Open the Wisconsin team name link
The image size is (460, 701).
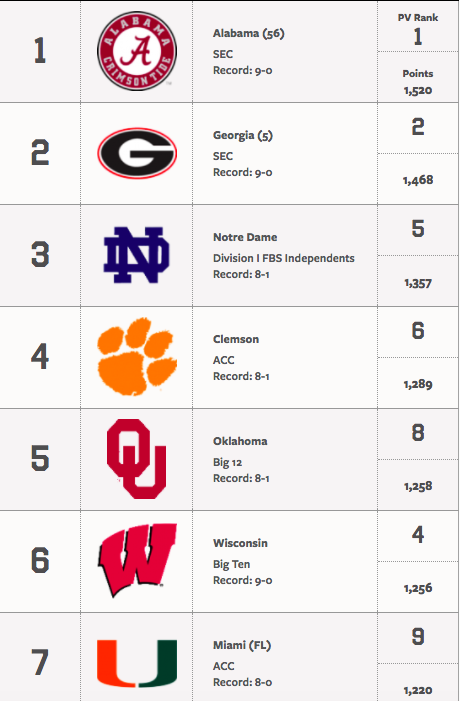[241, 543]
